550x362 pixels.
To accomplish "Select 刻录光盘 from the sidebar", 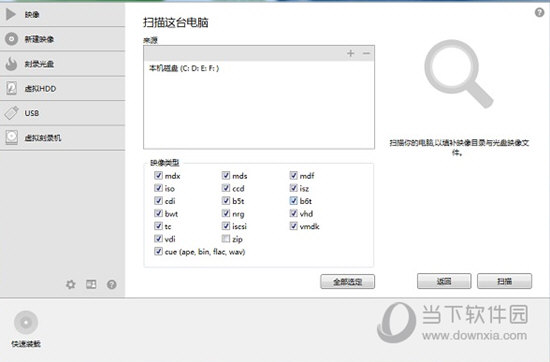I will 62,64.
